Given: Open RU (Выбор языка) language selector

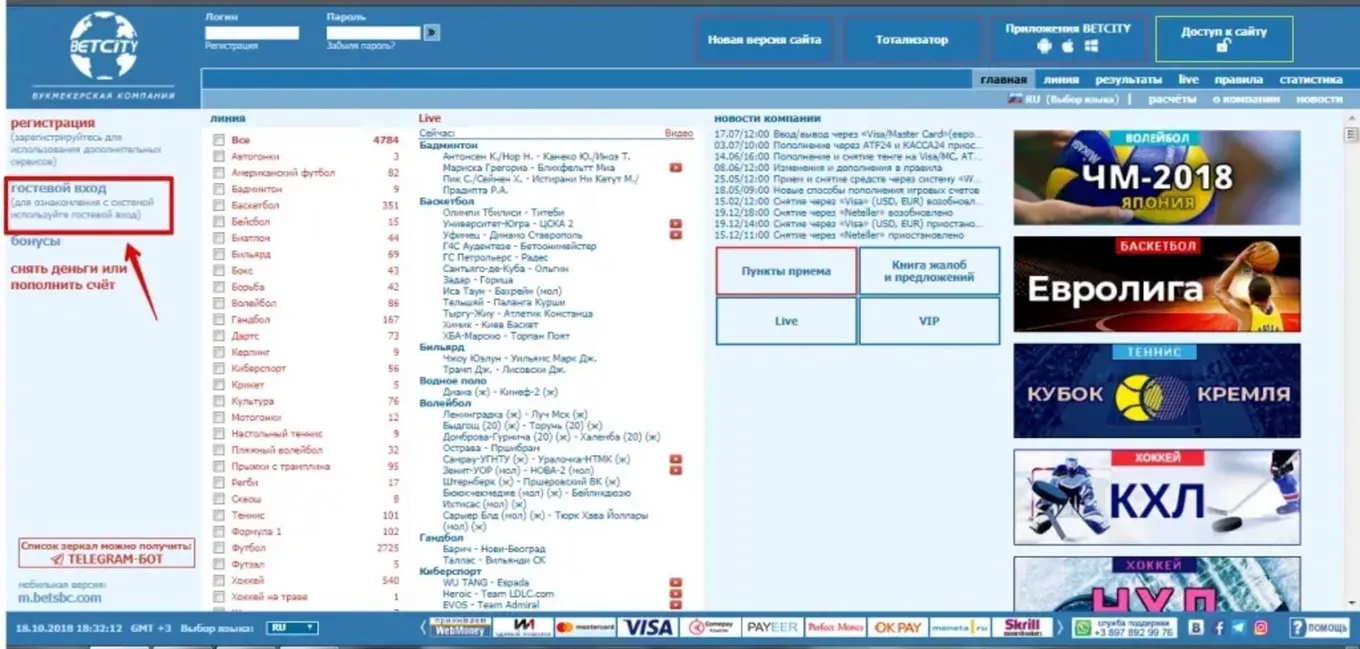Looking at the screenshot, I should (1064, 100).
